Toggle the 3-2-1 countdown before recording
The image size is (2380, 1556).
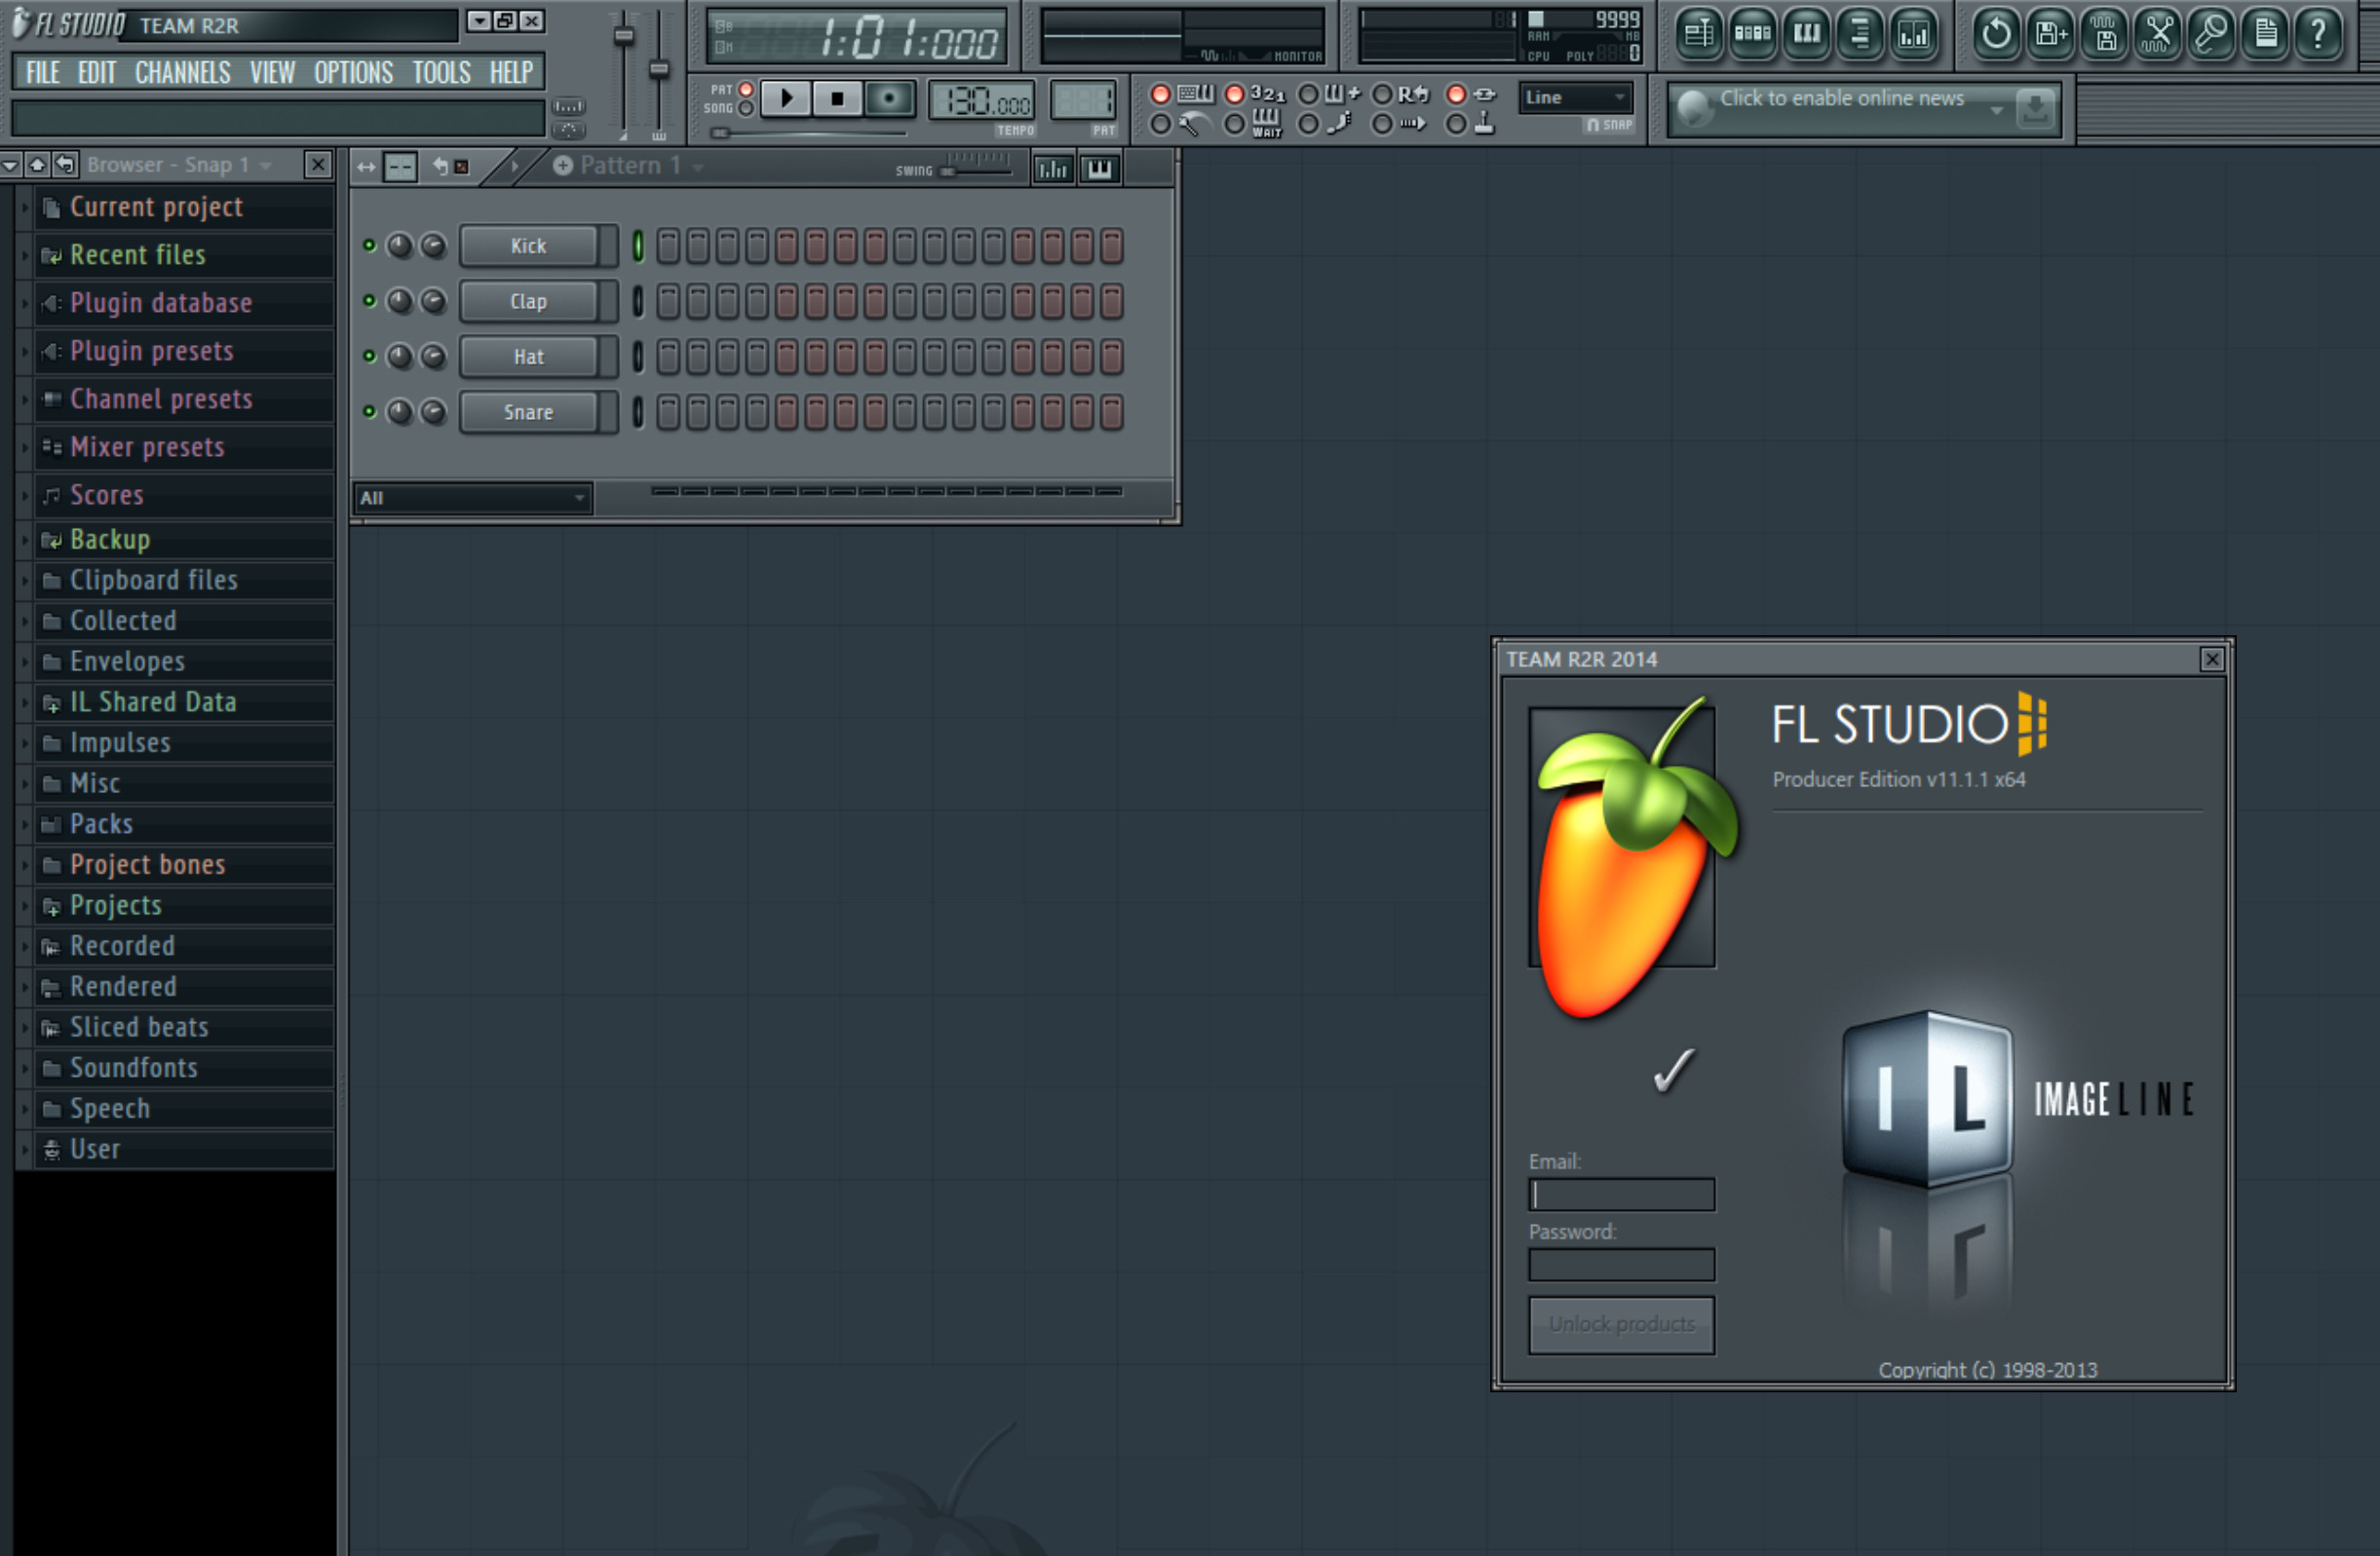[1235, 94]
